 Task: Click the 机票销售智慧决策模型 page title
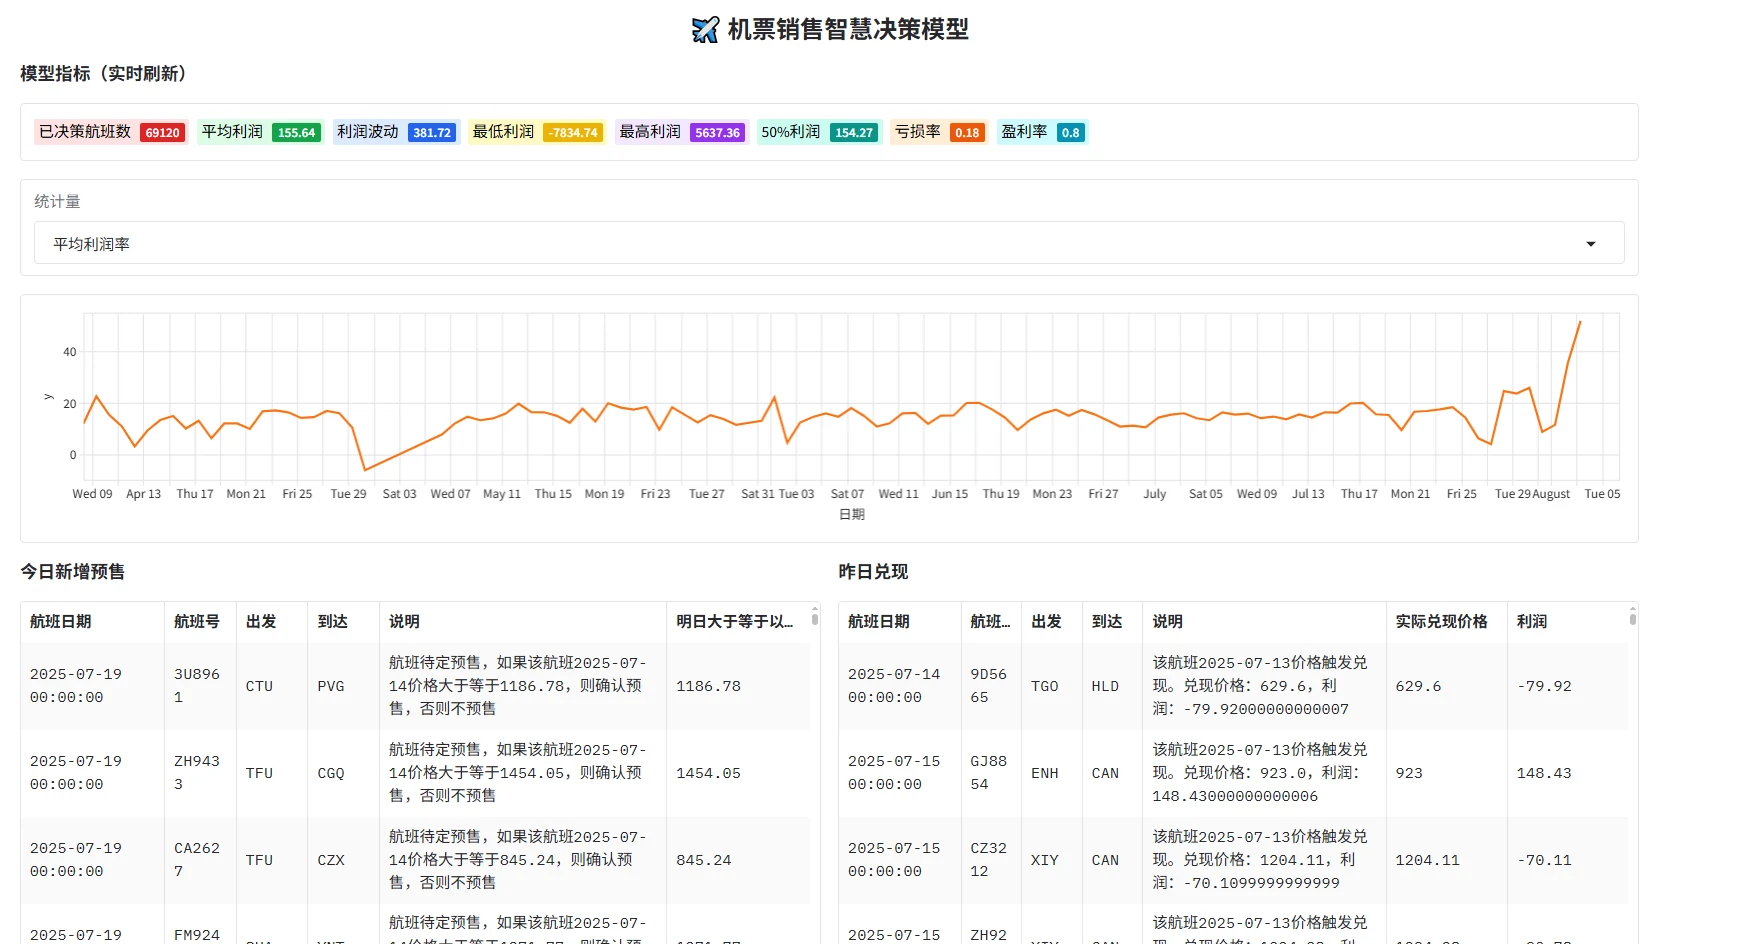tap(848, 30)
